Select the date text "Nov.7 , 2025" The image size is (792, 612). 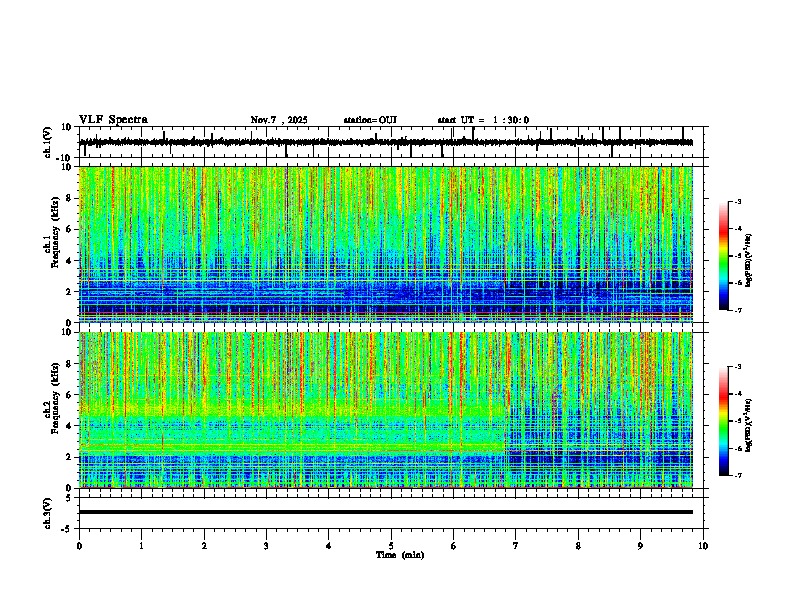279,120
